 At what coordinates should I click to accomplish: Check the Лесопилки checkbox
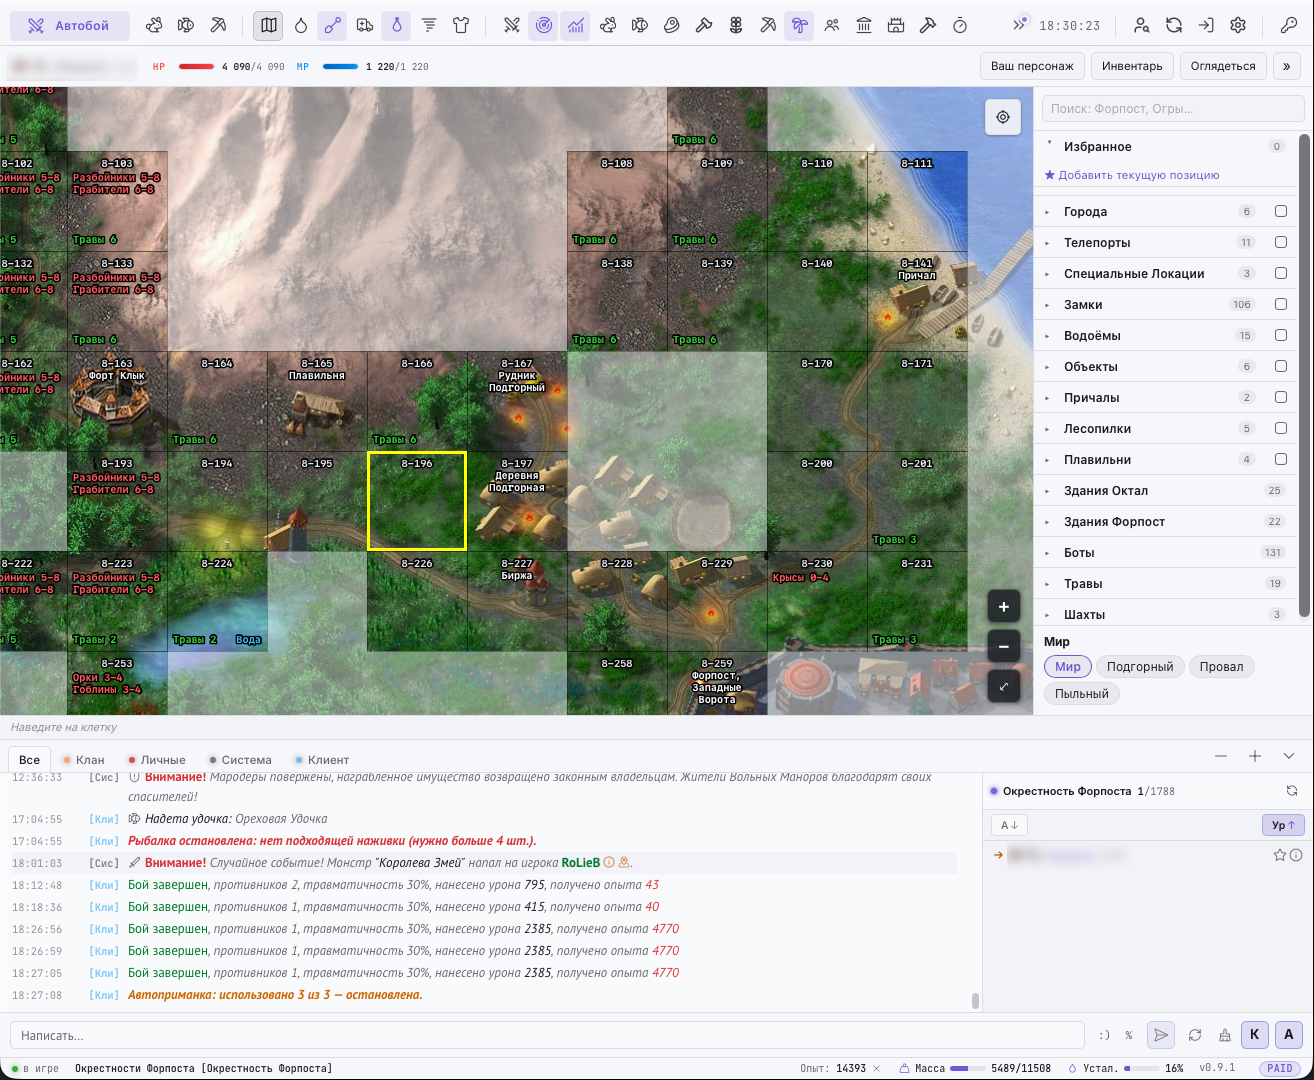point(1281,428)
